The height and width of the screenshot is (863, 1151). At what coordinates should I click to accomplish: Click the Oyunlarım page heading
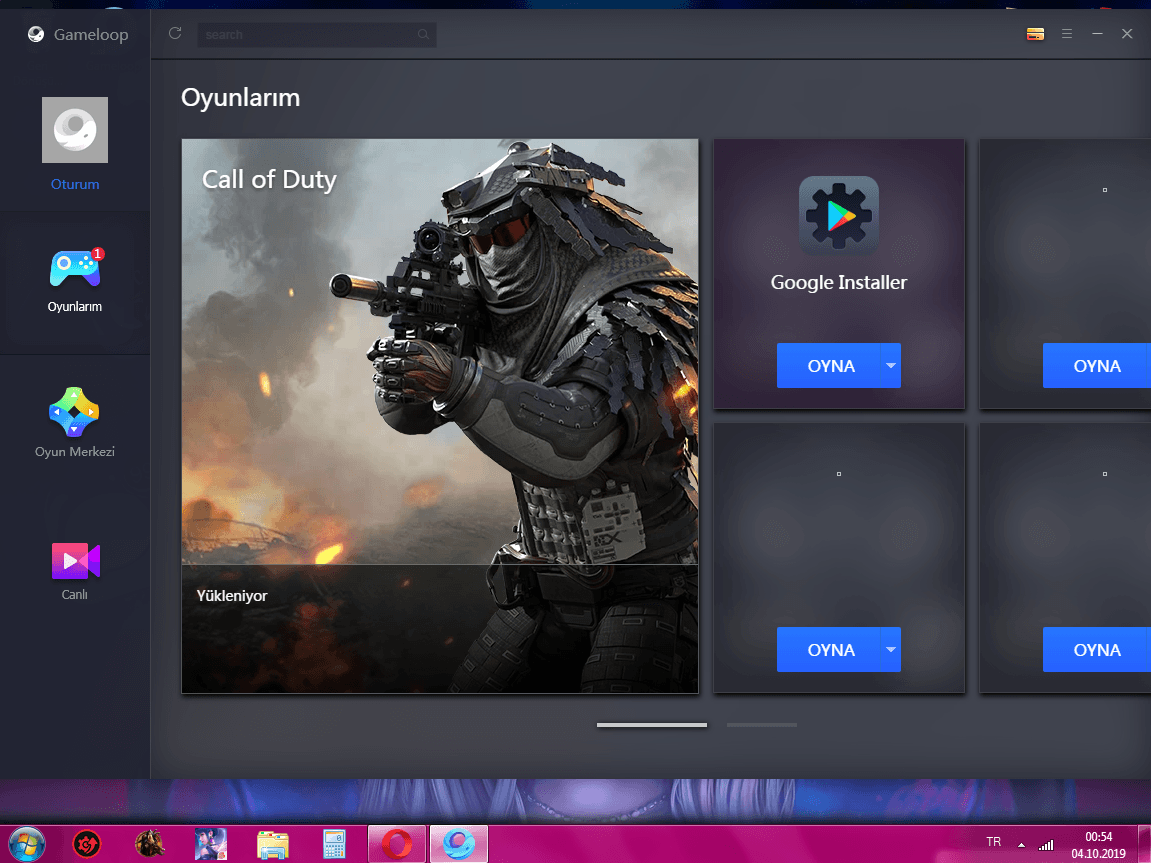(x=241, y=98)
